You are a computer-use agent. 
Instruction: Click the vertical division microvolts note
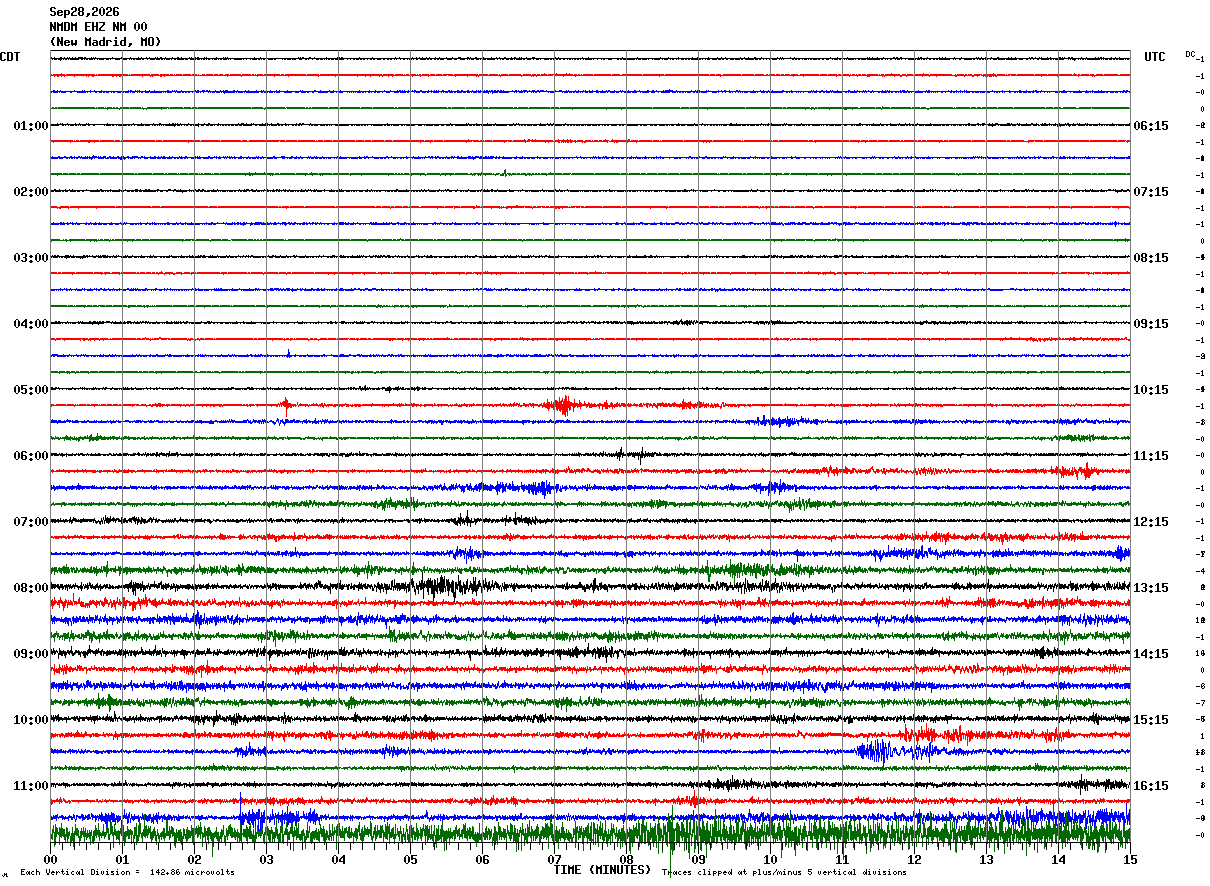point(127,872)
